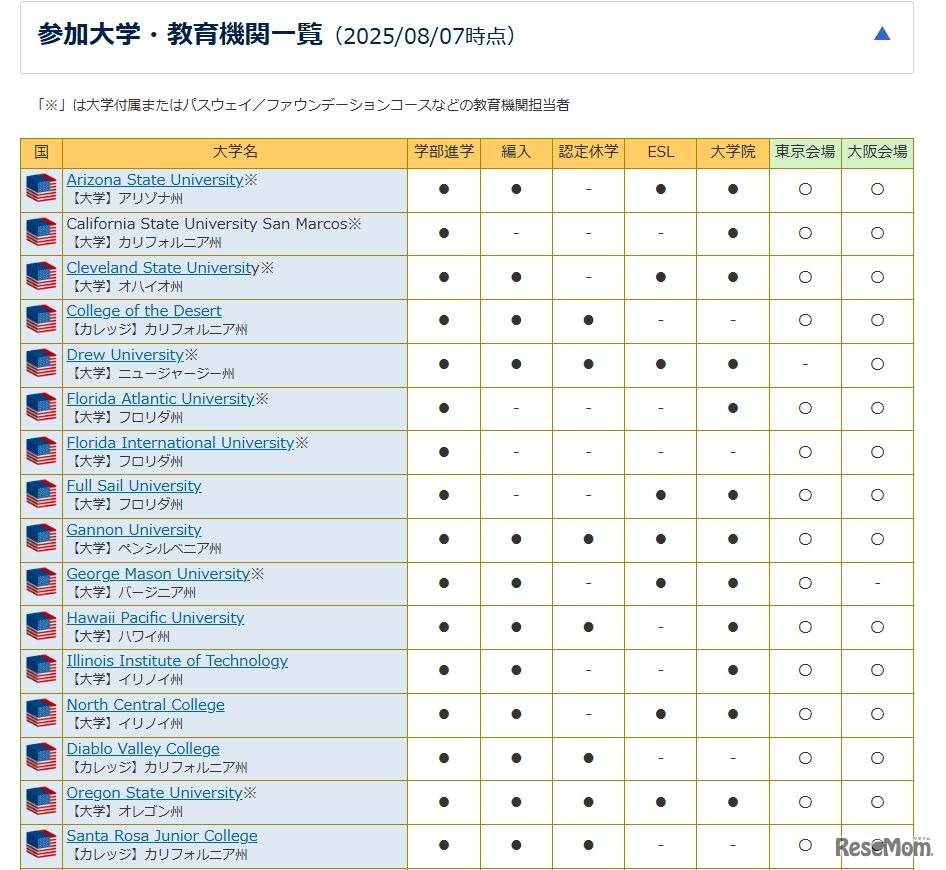Click 大阪会場 circle for Drew University
946x870 pixels.
coord(877,364)
